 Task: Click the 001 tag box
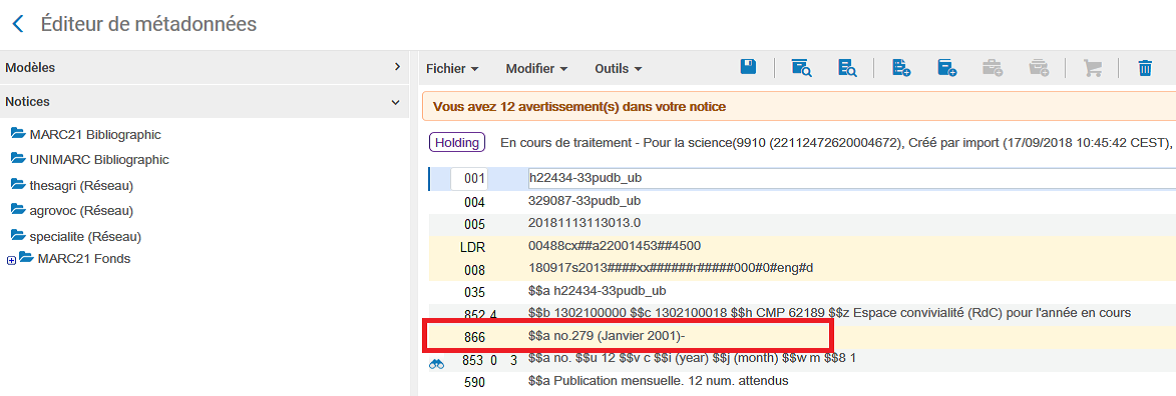point(469,178)
